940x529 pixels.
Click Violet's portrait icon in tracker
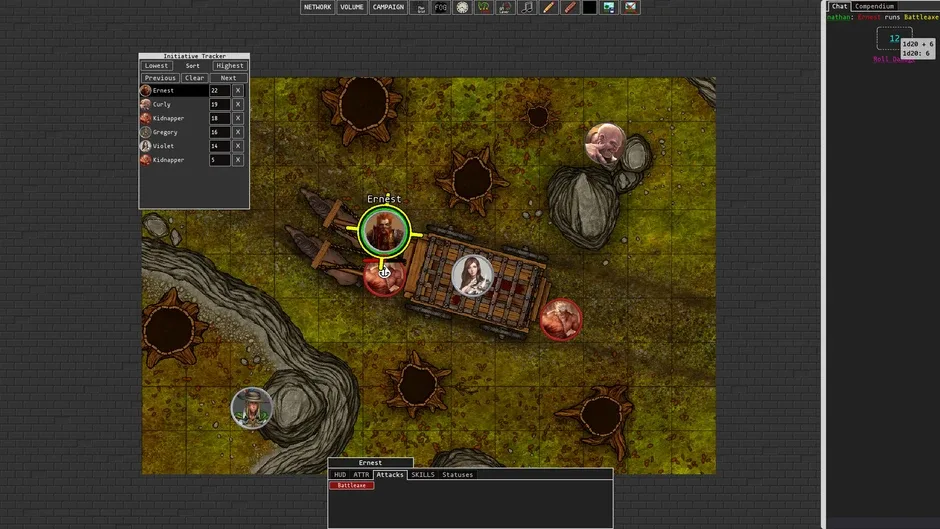tap(146, 146)
